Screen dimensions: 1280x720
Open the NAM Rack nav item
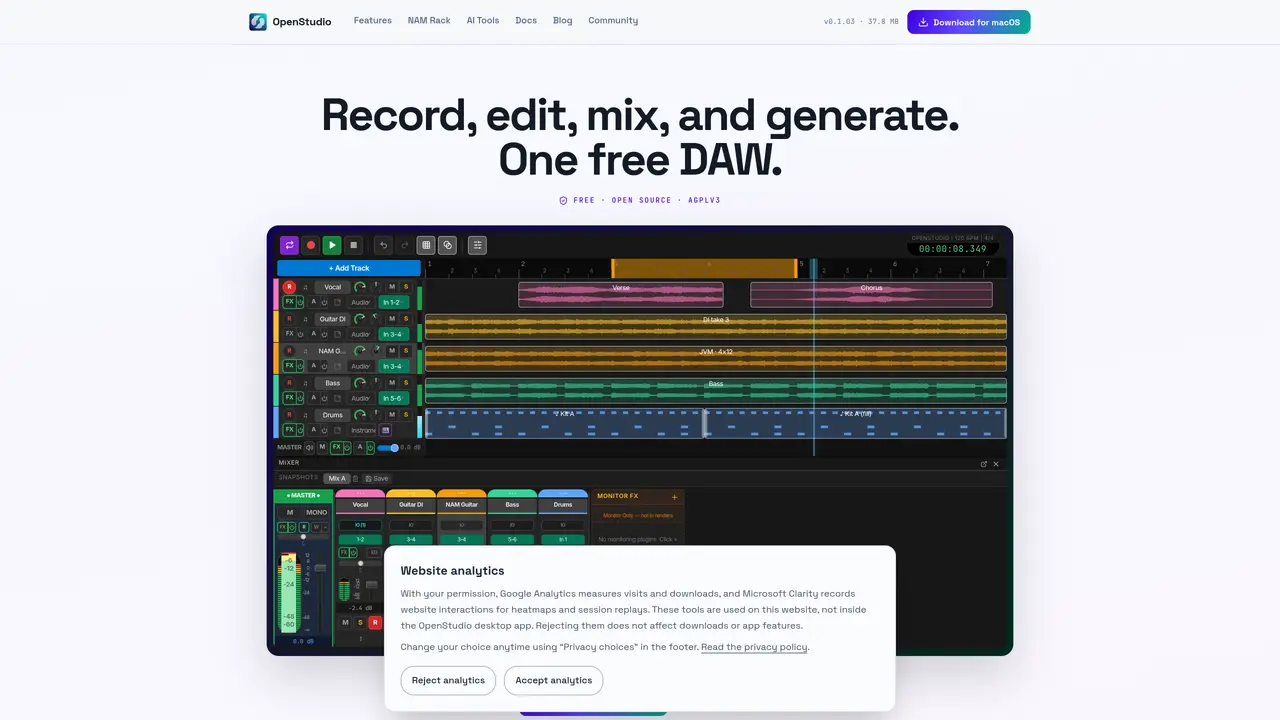pyautogui.click(x=429, y=21)
